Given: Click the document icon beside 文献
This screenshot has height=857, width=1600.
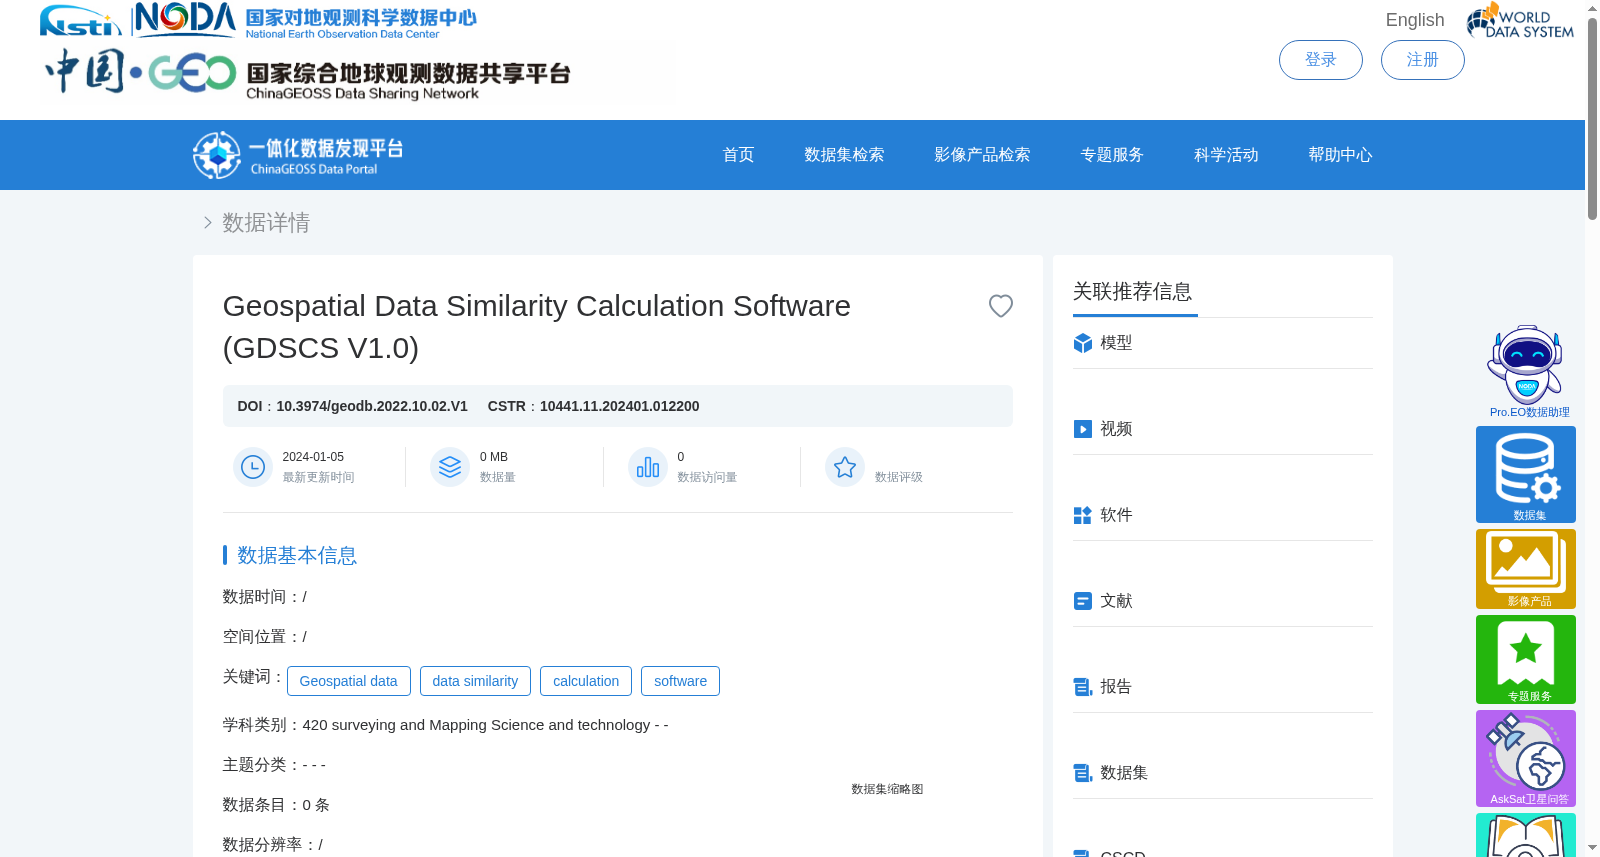Looking at the screenshot, I should [x=1083, y=601].
